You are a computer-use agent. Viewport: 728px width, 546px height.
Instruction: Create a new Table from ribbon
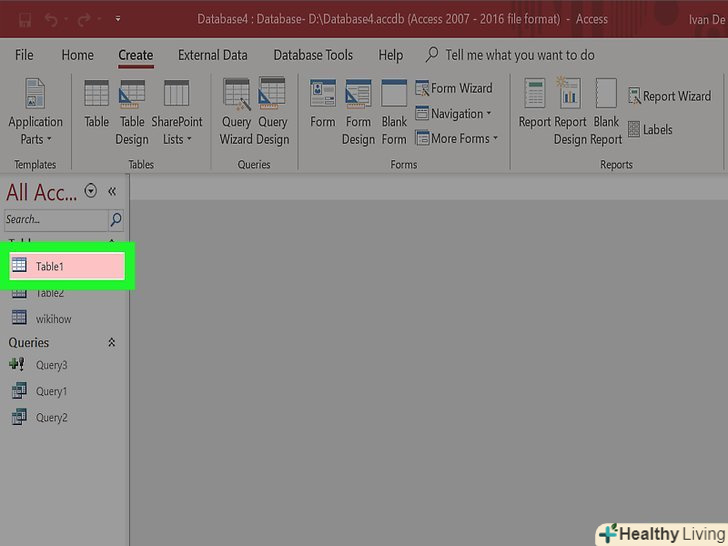[97, 104]
